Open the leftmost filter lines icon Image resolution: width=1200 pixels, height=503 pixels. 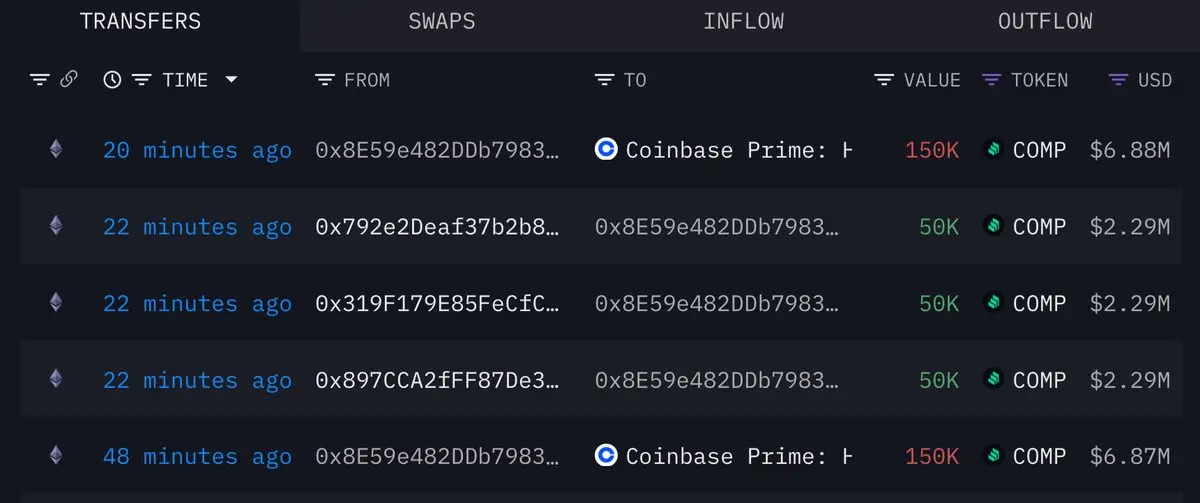[40, 80]
